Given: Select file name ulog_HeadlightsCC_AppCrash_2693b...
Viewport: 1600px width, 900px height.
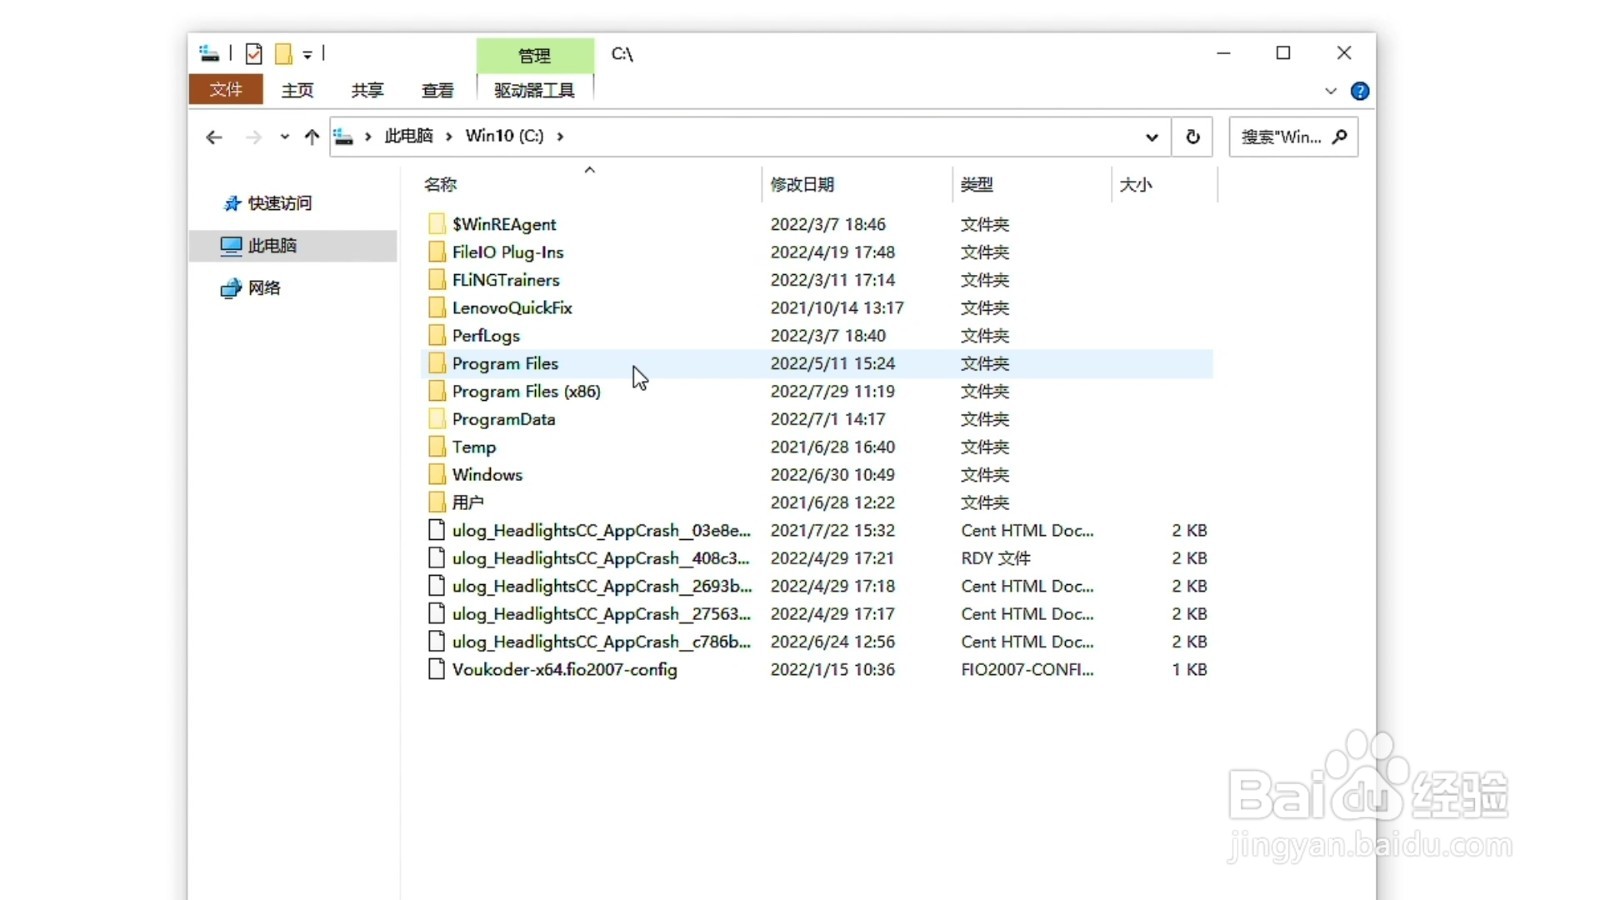Looking at the screenshot, I should pos(602,586).
